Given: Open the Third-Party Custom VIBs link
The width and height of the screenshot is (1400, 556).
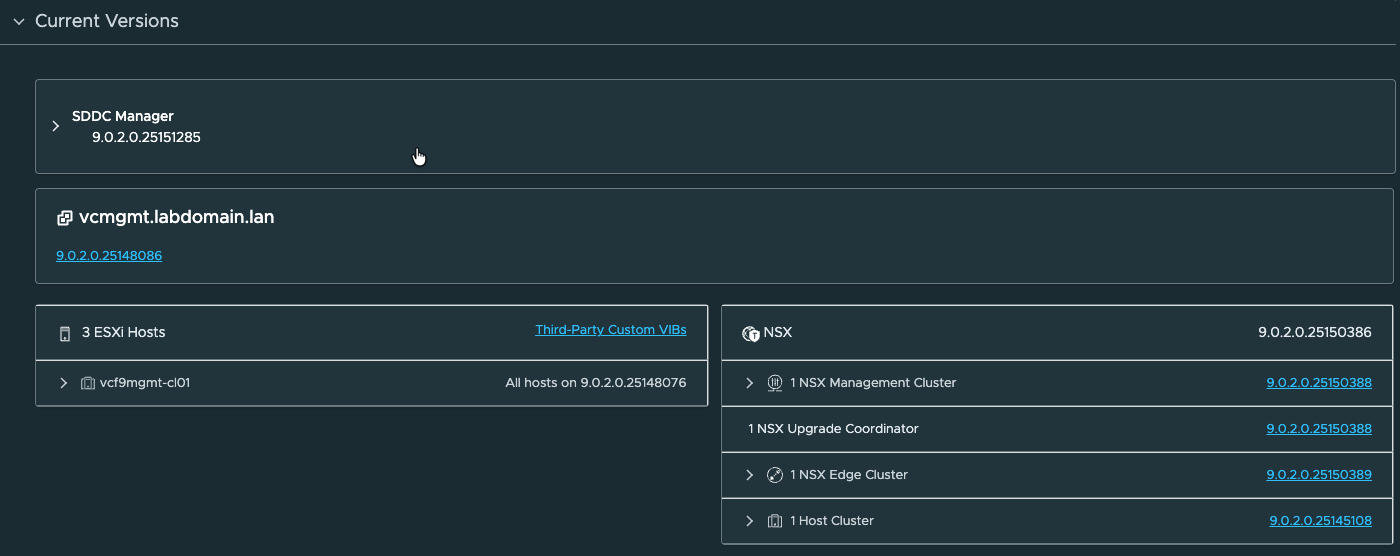Looking at the screenshot, I should [610, 330].
